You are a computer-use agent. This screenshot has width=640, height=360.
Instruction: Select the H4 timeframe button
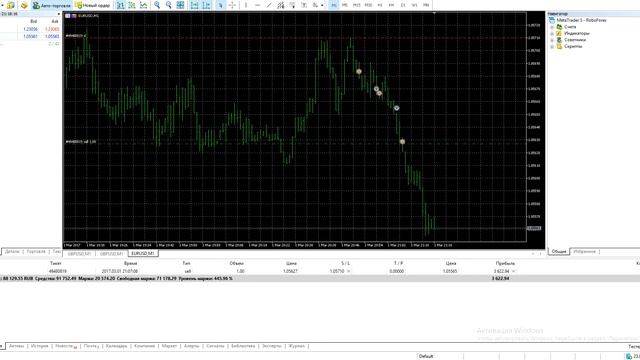391,5
